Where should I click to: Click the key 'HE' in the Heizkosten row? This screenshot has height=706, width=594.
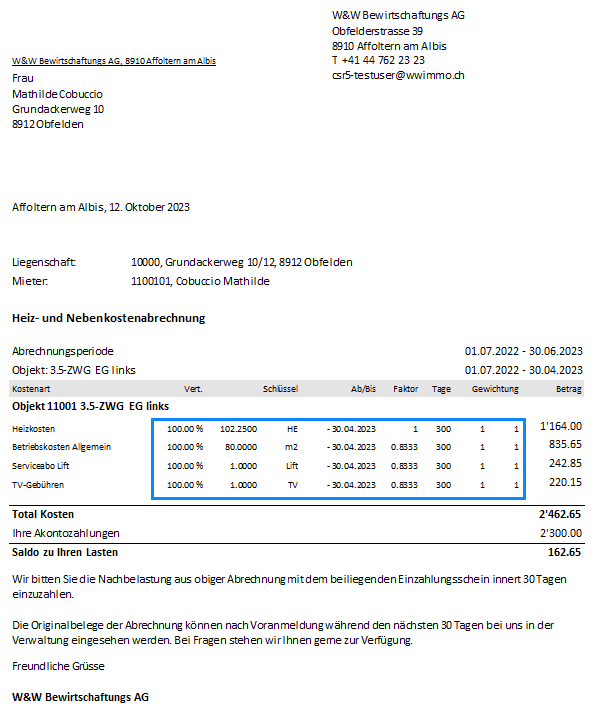292,429
